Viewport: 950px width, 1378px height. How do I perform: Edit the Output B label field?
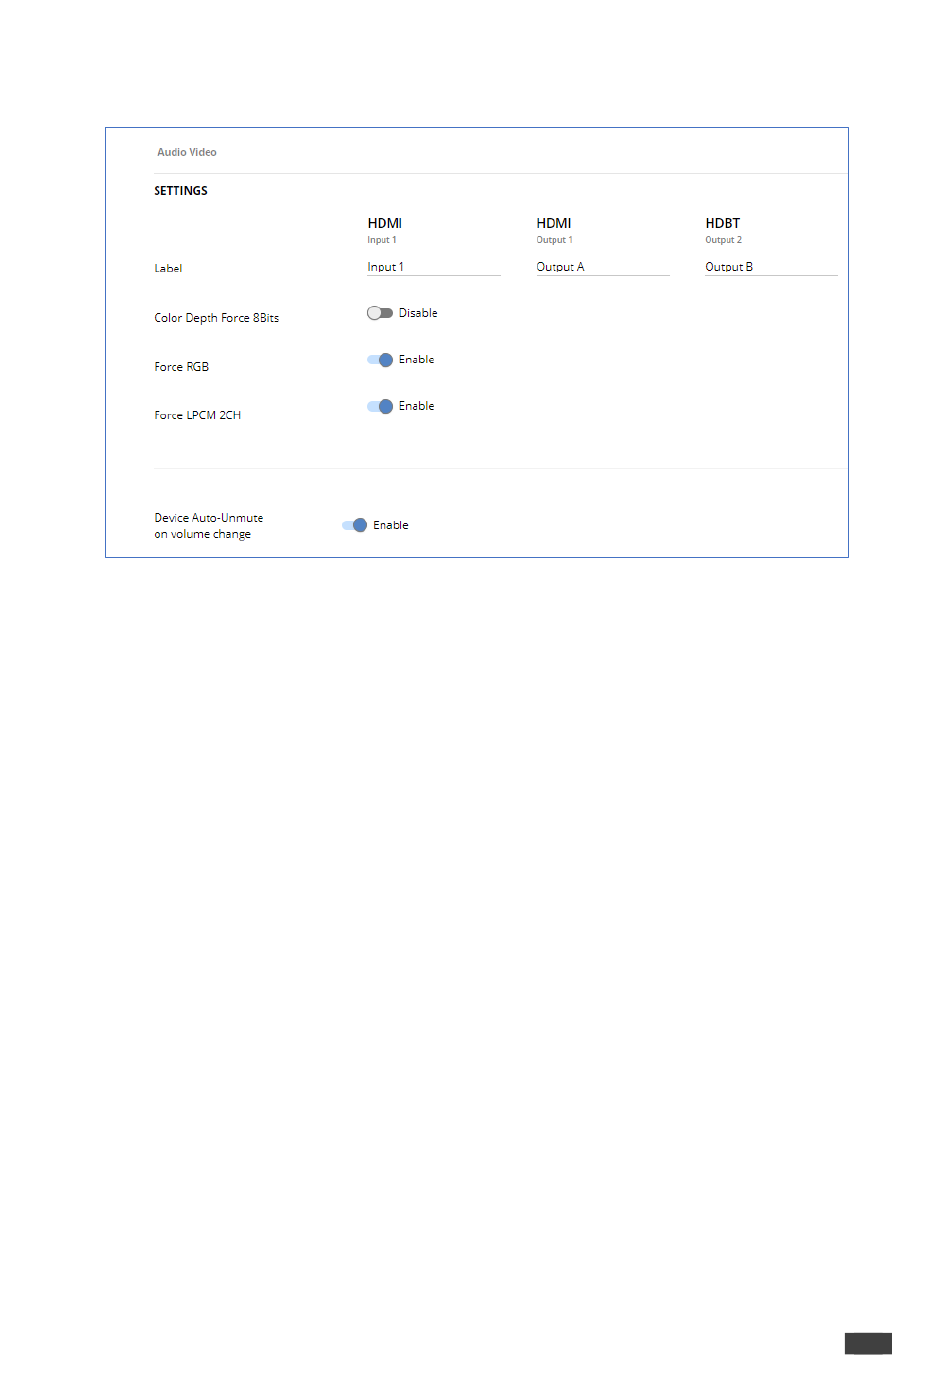tap(771, 267)
